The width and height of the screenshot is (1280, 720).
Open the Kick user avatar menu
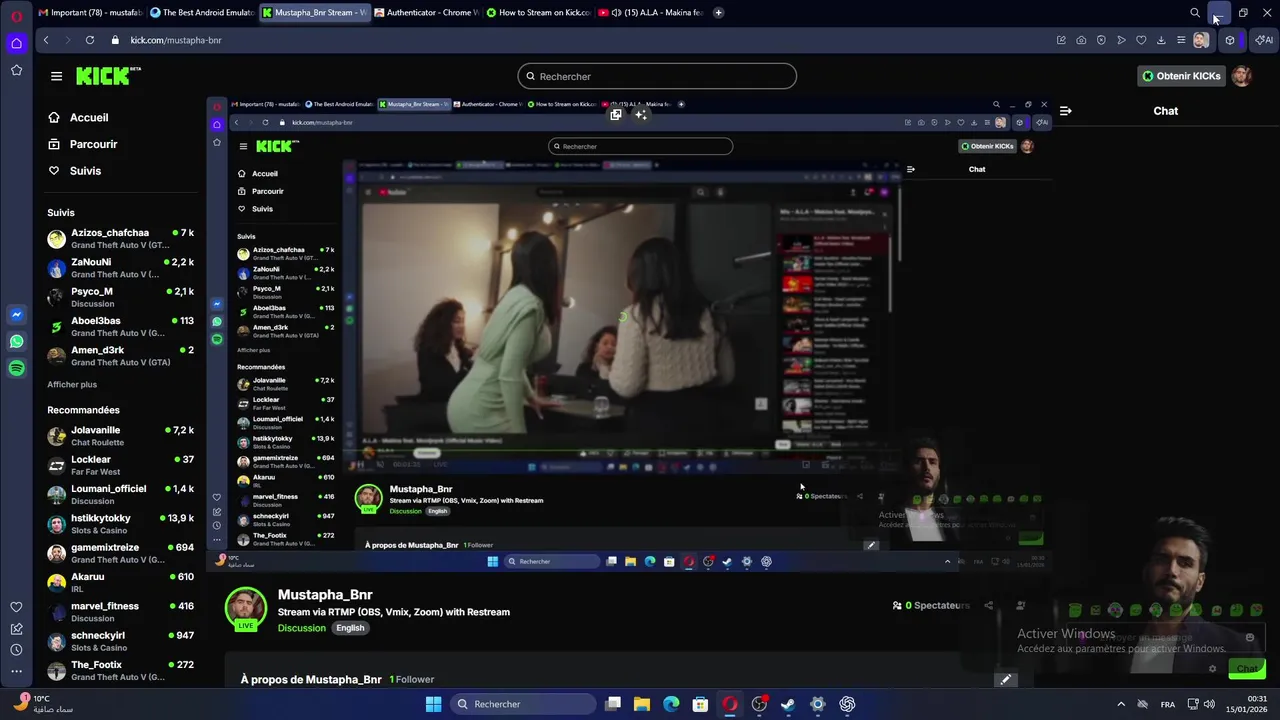(1242, 76)
